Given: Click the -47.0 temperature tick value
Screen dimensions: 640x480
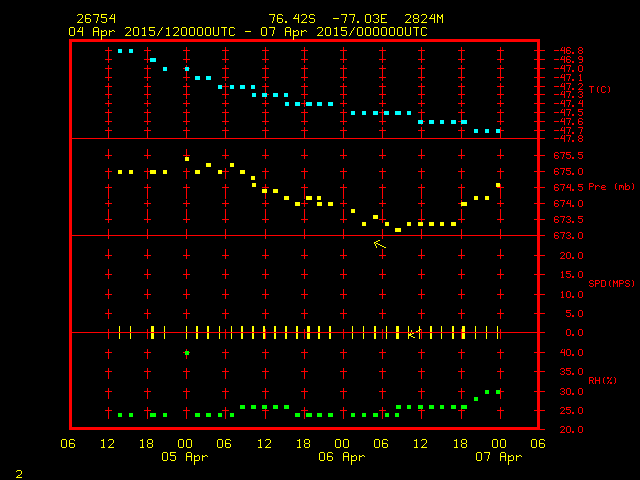Looking at the screenshot, I should 569,69.
